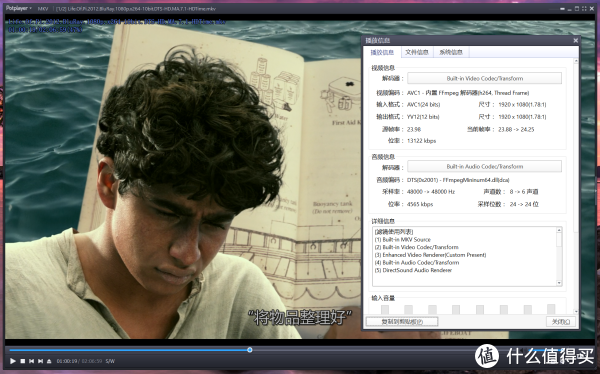The width and height of the screenshot is (600, 374).
Task: Switch to the 文件信息 tab
Action: pyautogui.click(x=417, y=52)
